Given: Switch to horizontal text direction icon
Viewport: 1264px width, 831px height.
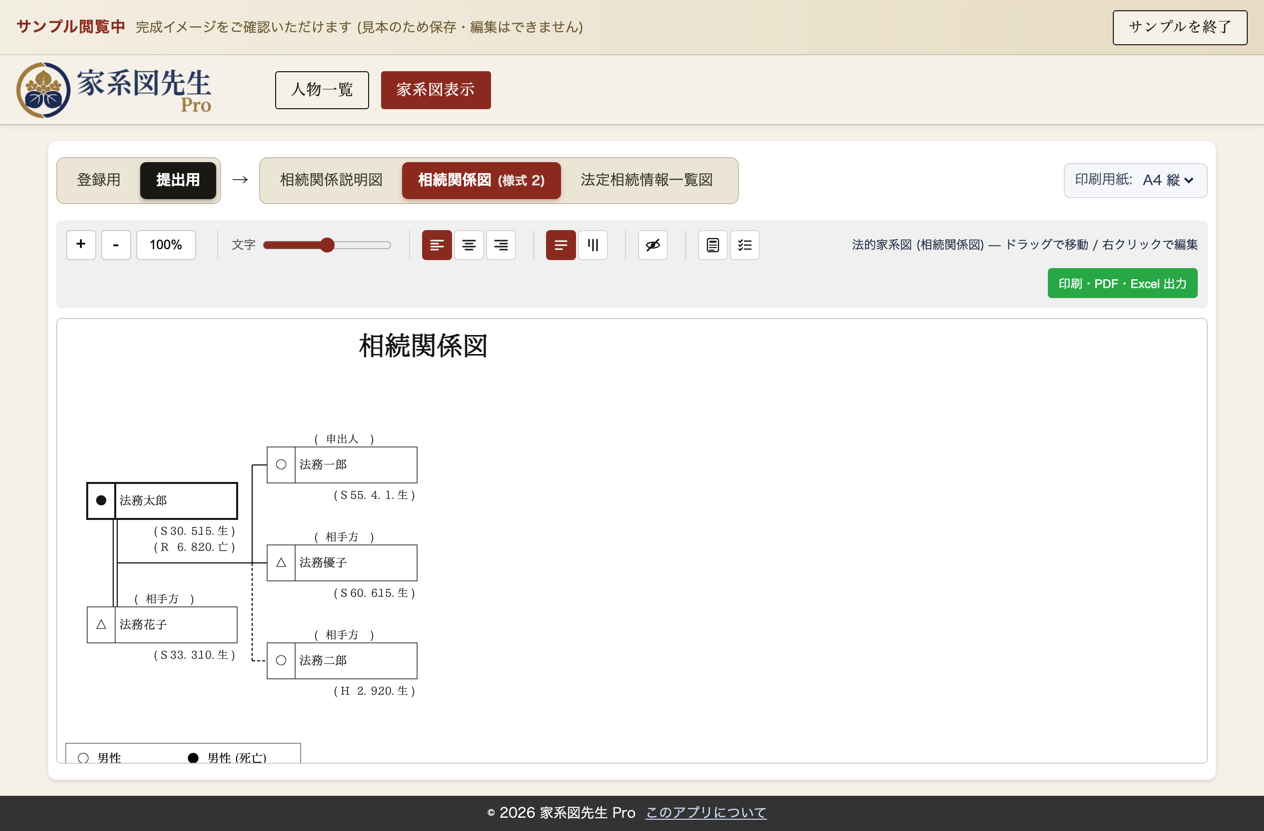Looking at the screenshot, I should tap(561, 245).
